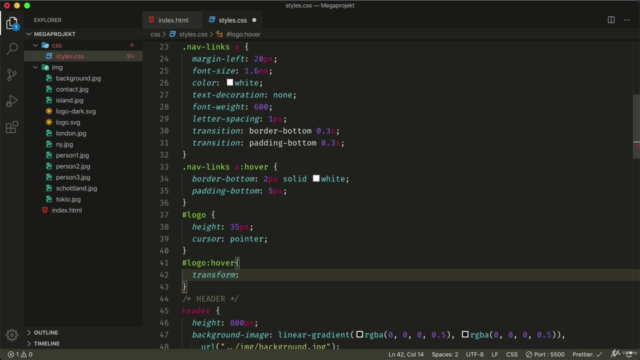Click the first rgba color swatch on line 47
Image resolution: width=640 pixels, height=360 pixels.
pyautogui.click(x=360, y=335)
